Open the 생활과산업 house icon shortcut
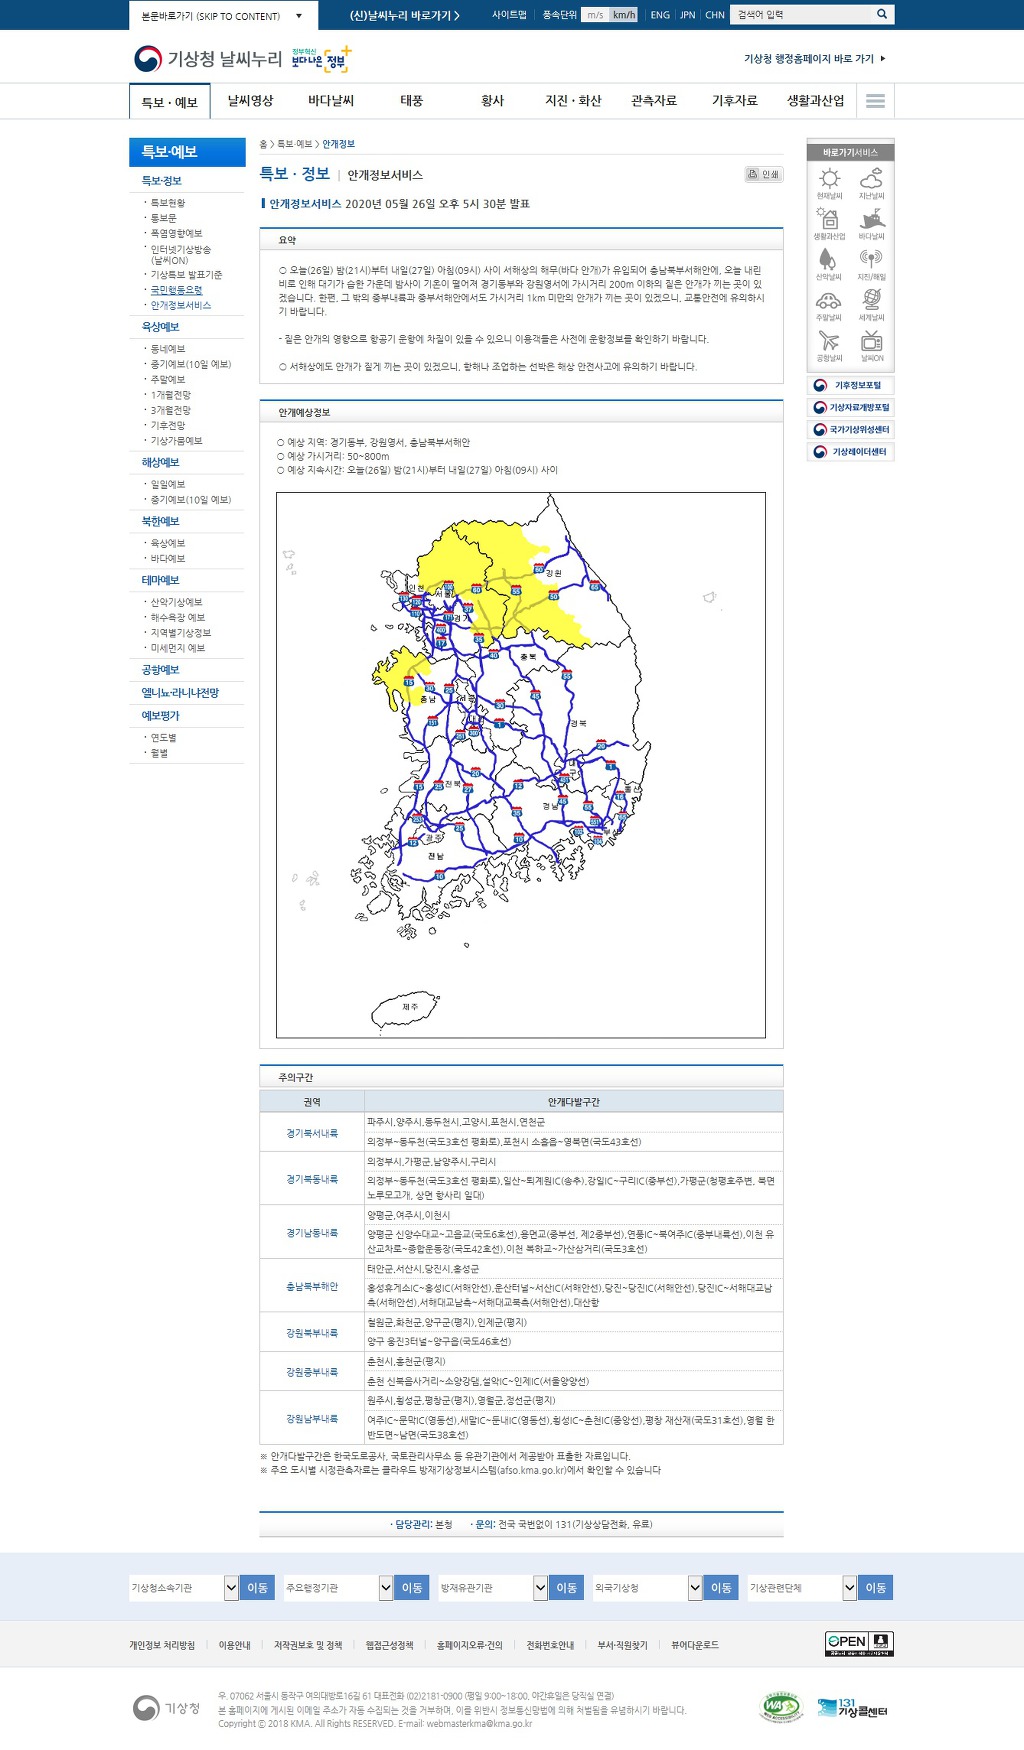 [829, 224]
